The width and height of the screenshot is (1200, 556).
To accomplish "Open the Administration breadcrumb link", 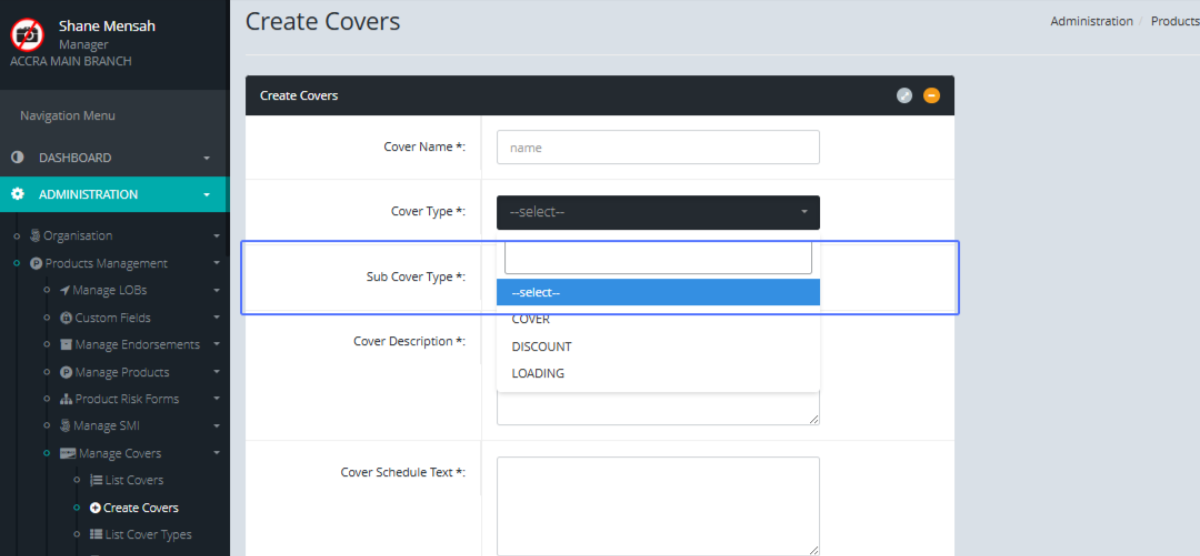I will point(1091,21).
